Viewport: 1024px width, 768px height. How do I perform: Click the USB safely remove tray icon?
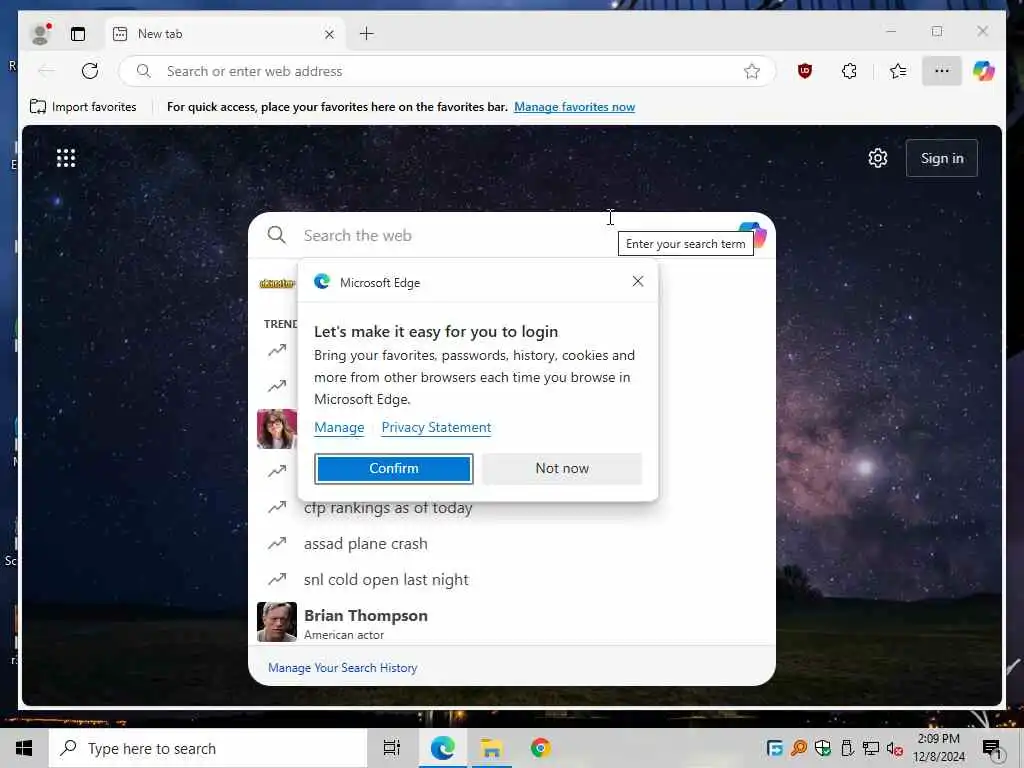point(847,748)
